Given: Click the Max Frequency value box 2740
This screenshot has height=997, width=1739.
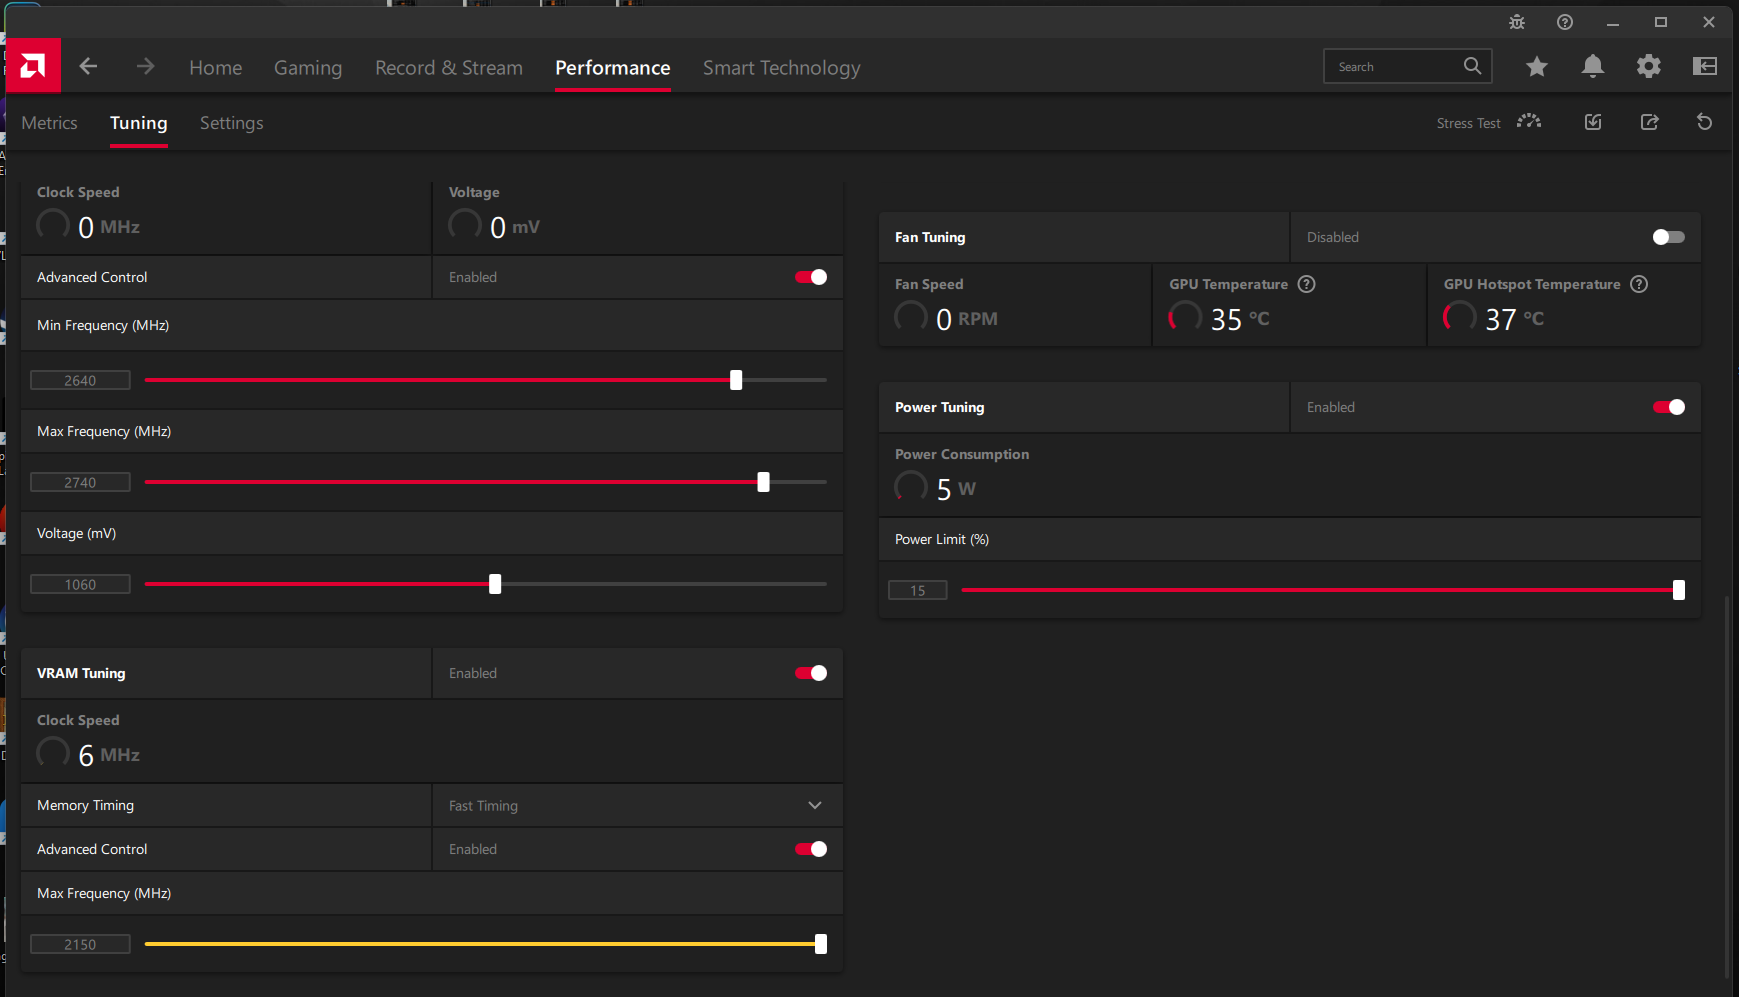Looking at the screenshot, I should pos(80,482).
